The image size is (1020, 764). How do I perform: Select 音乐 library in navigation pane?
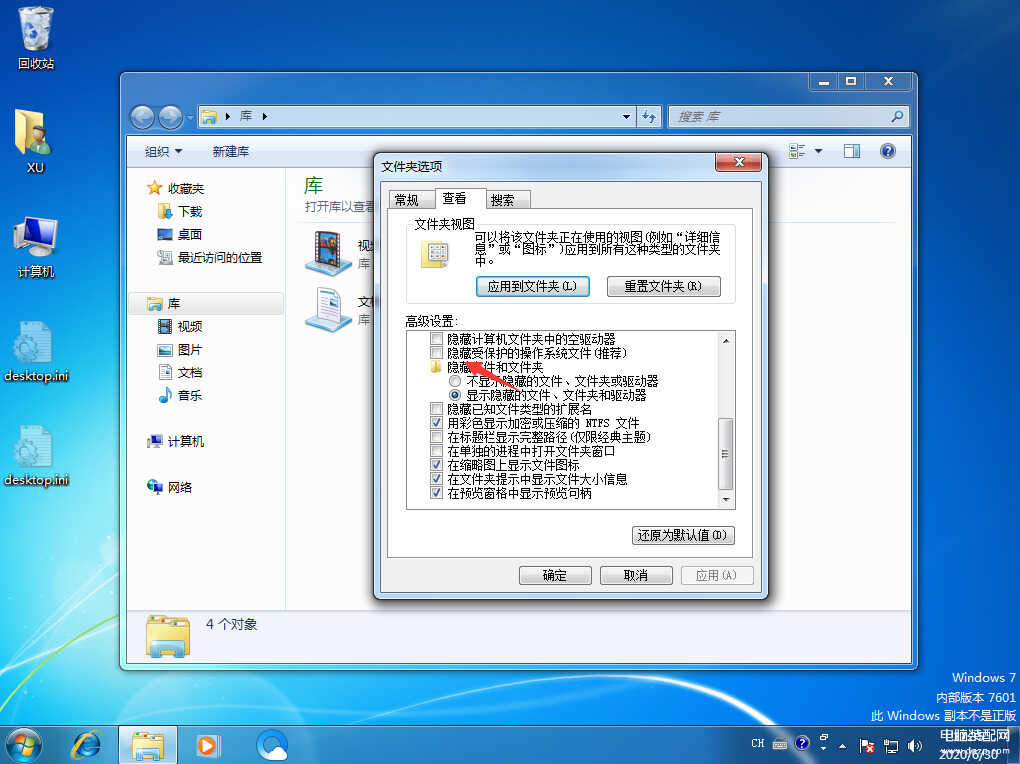coord(180,395)
